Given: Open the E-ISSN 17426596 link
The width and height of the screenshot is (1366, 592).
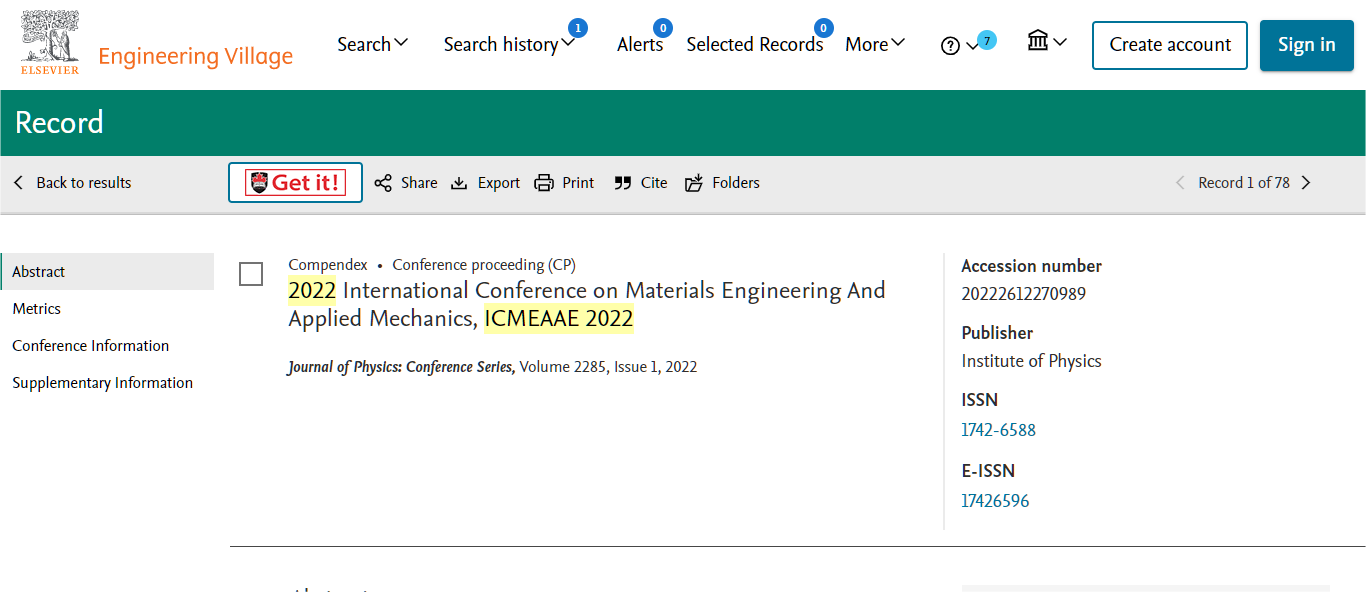Looking at the screenshot, I should coord(995,501).
